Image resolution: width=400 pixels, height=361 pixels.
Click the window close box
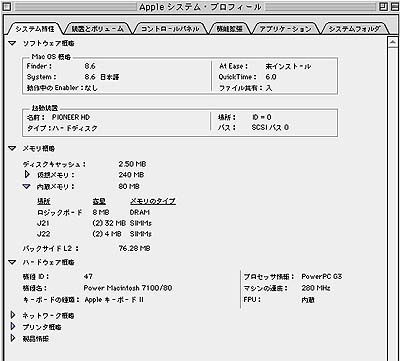8,7
